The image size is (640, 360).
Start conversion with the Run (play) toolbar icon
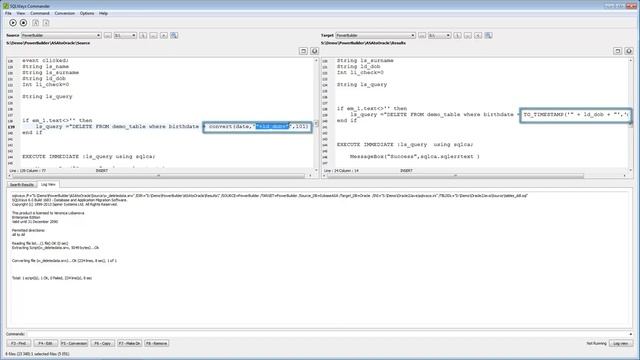(x=13, y=23)
